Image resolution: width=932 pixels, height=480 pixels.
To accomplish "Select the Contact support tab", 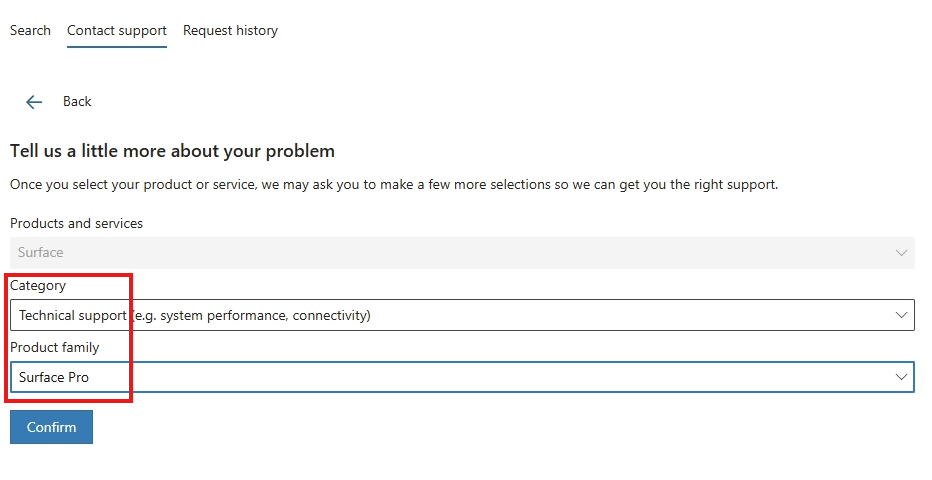I will (x=116, y=30).
